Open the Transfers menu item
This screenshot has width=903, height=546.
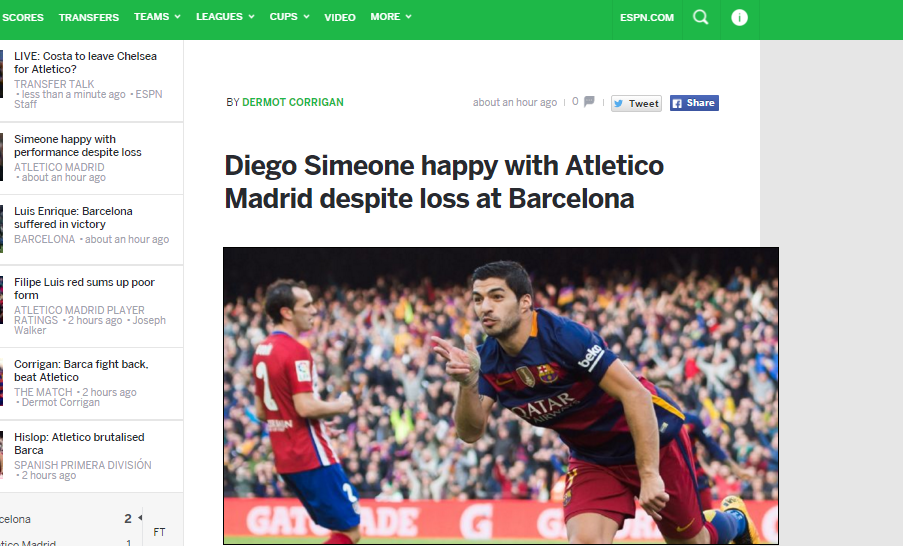pos(89,17)
